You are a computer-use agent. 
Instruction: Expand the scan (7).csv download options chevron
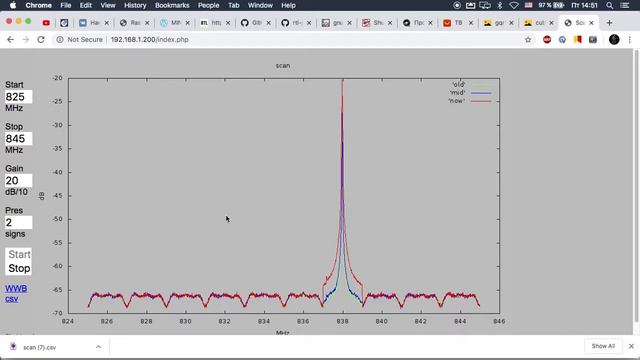pyautogui.click(x=98, y=347)
